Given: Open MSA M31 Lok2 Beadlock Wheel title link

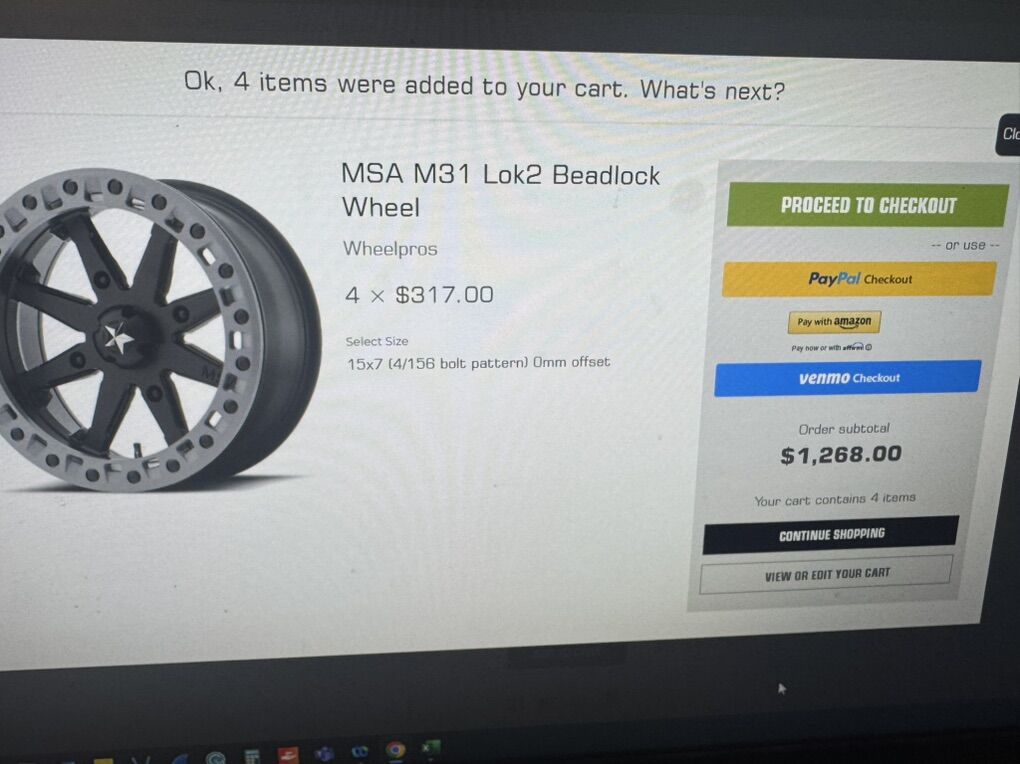Looking at the screenshot, I should pos(500,191).
